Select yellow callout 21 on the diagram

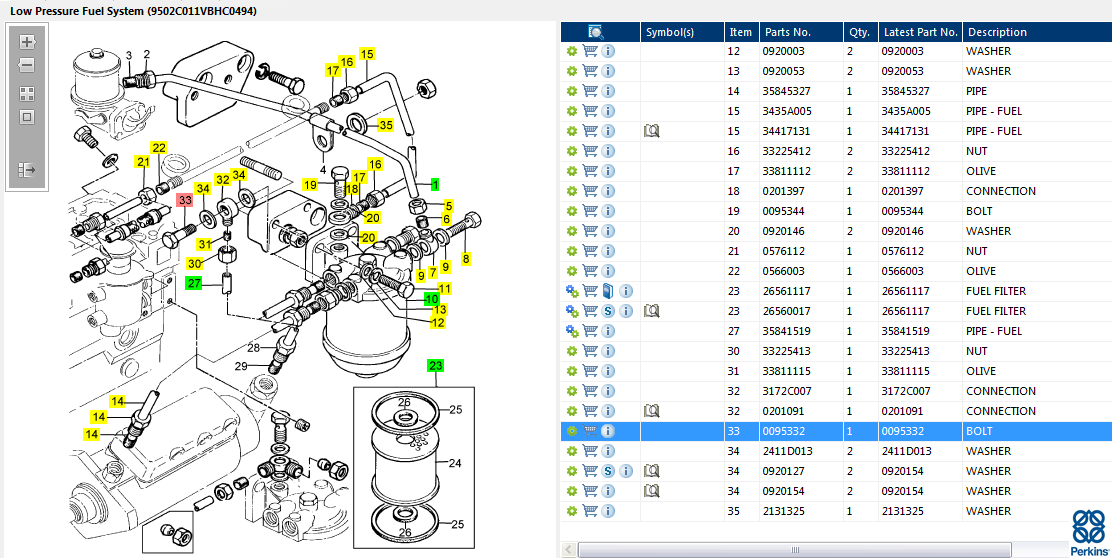[x=143, y=162]
